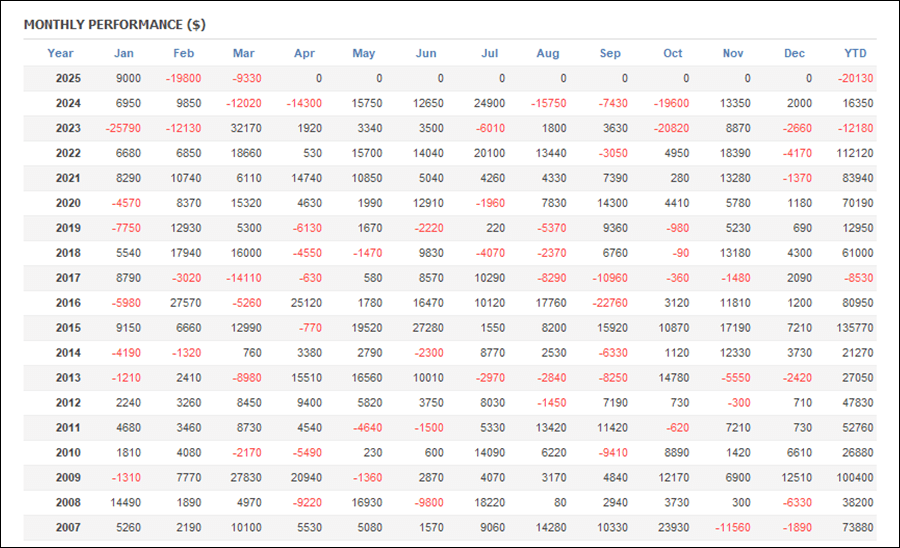
Task: Click the Apr column header
Action: tap(304, 53)
